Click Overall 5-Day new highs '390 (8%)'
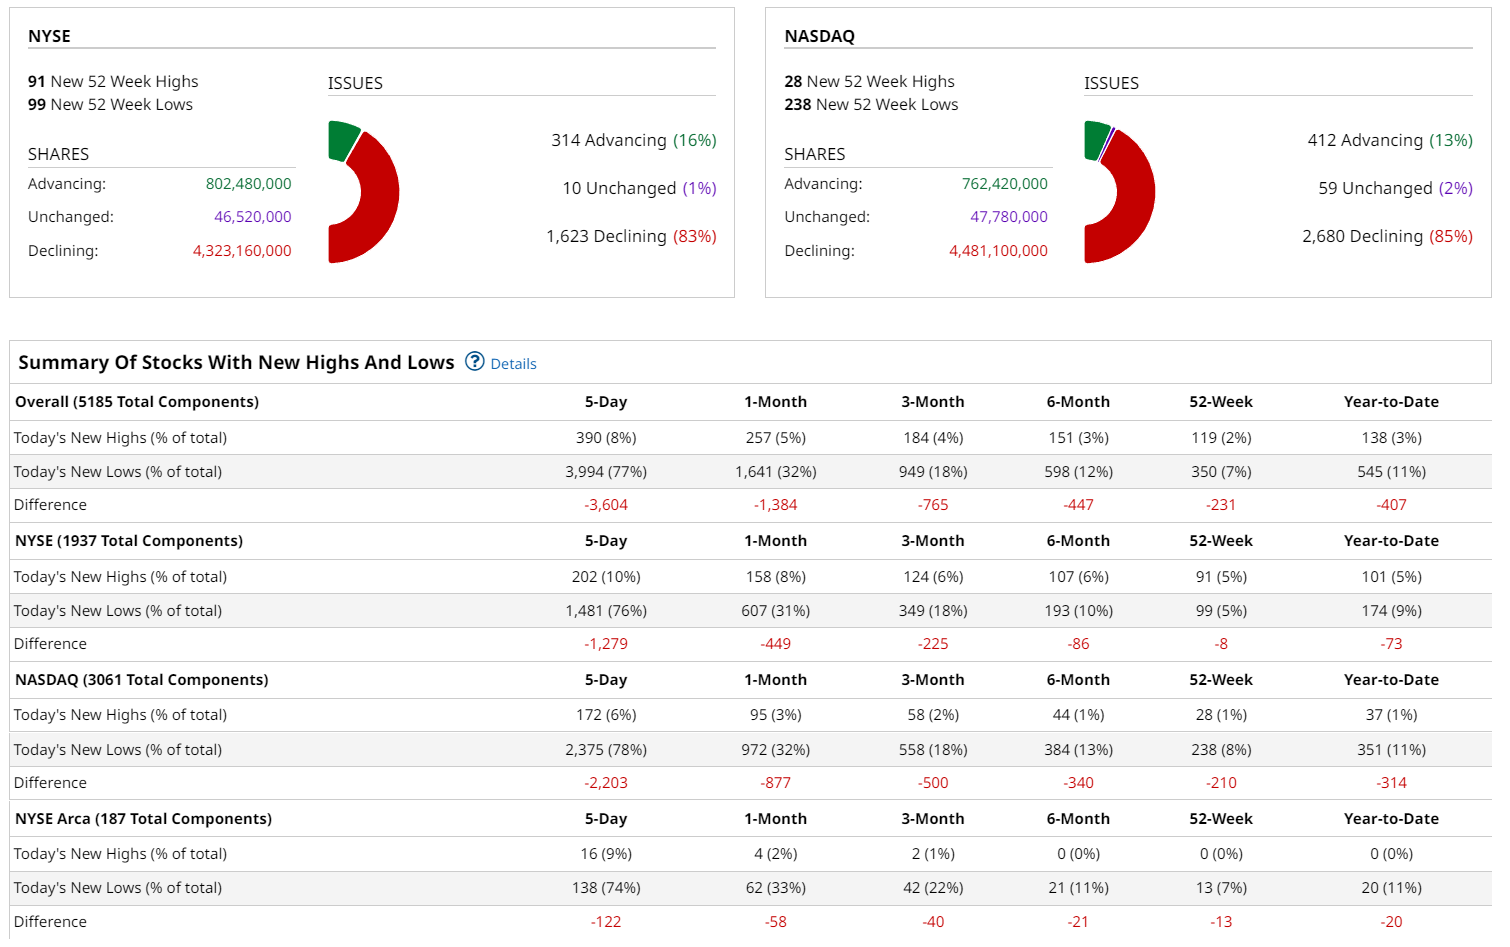This screenshot has width=1510, height=947. pos(606,438)
